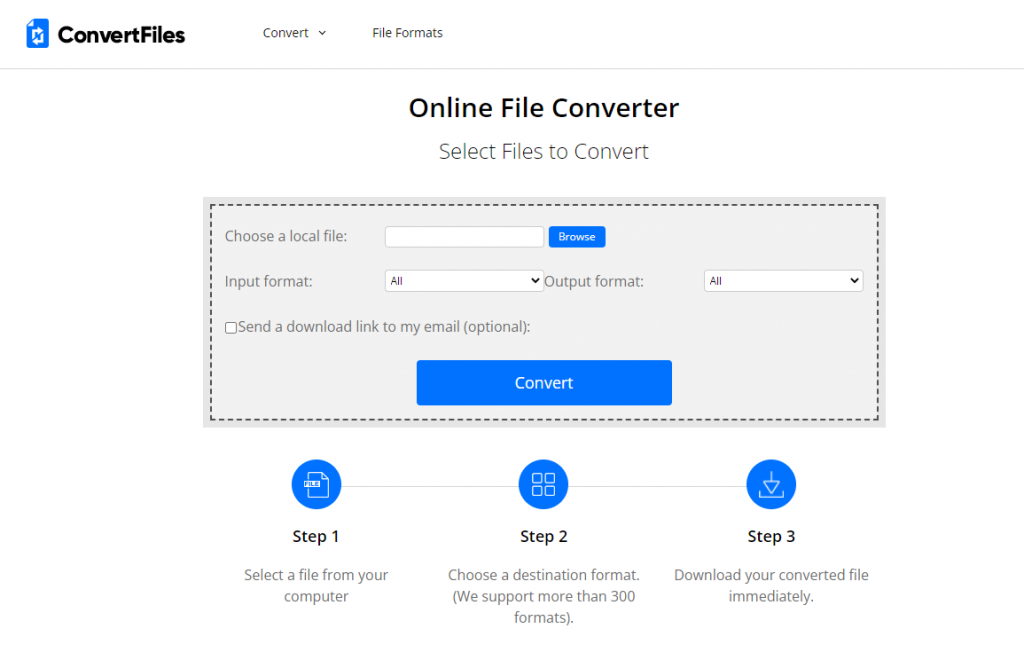Click 'Send a download link to my email' text

384,326
